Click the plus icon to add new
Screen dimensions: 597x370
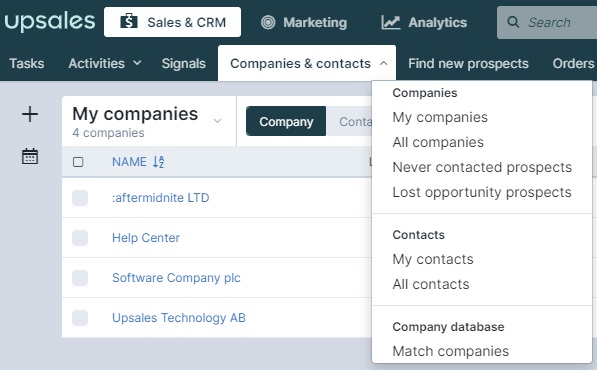pyautogui.click(x=30, y=114)
